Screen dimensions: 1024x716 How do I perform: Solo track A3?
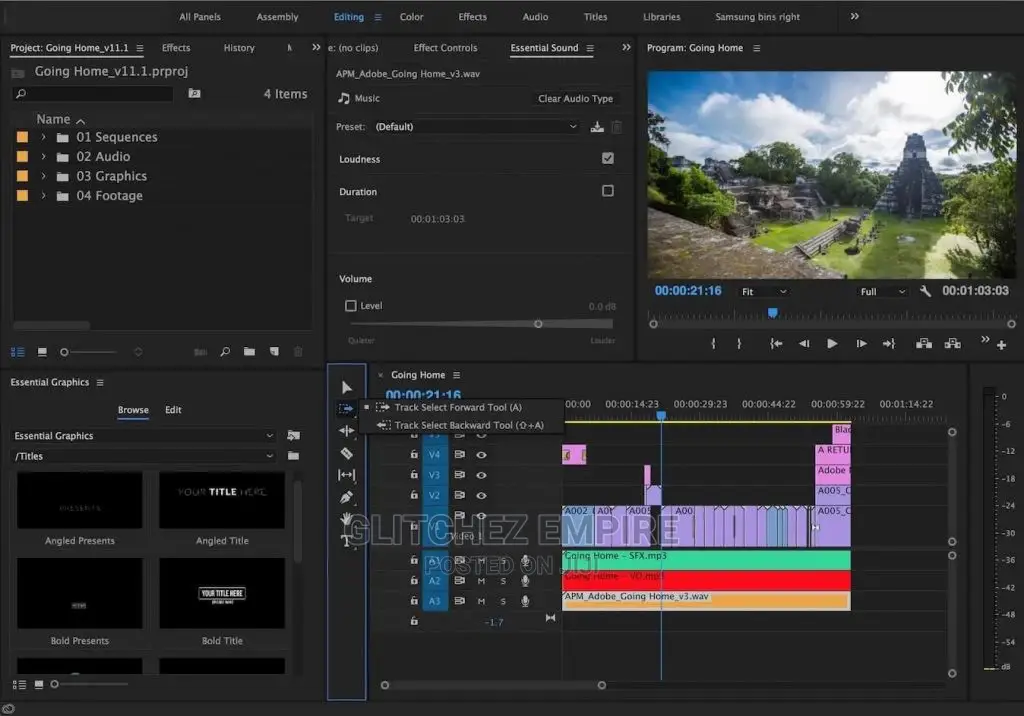(503, 601)
